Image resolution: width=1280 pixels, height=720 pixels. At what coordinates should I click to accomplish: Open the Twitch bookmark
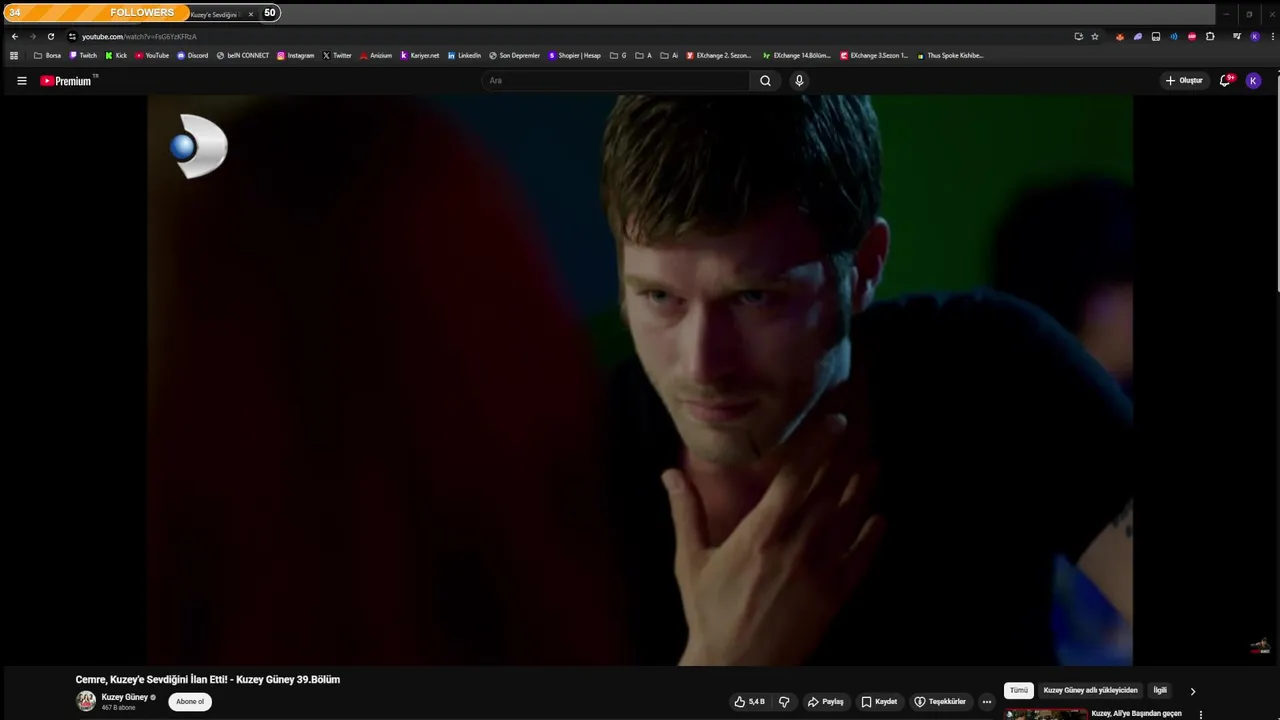click(83, 56)
